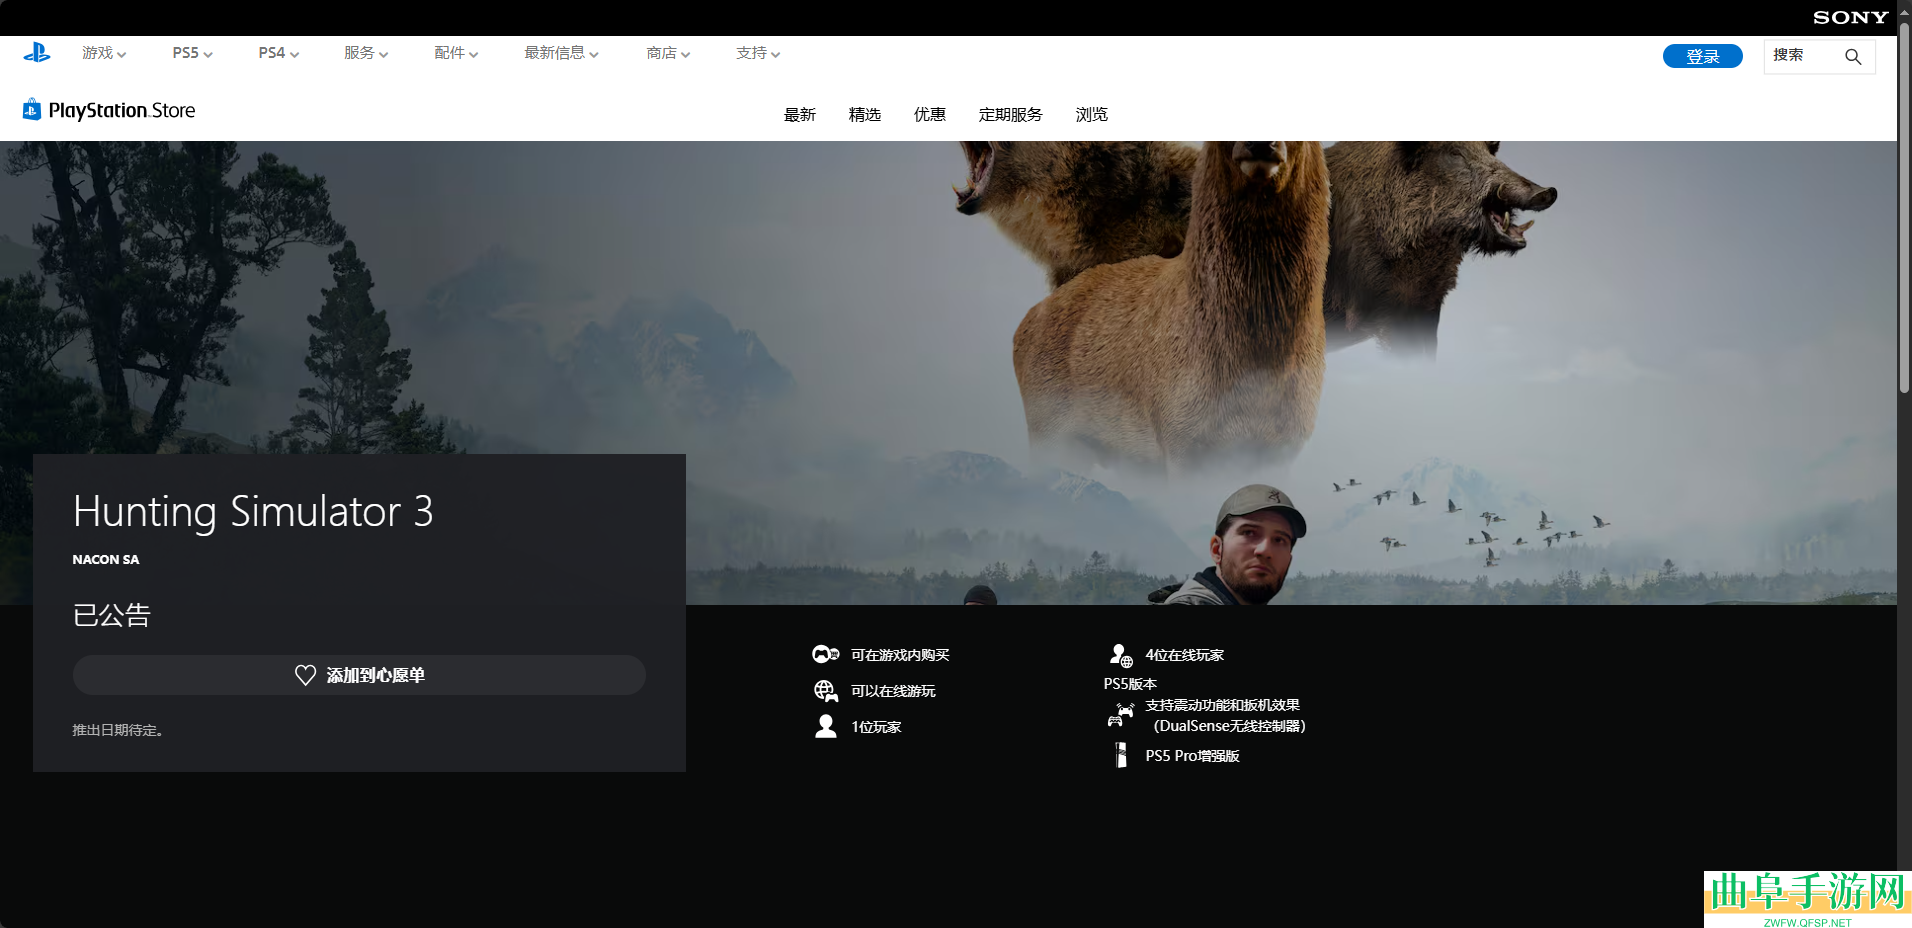Click the NACON SA publisher link
The height and width of the screenshot is (928, 1912).
pyautogui.click(x=106, y=560)
